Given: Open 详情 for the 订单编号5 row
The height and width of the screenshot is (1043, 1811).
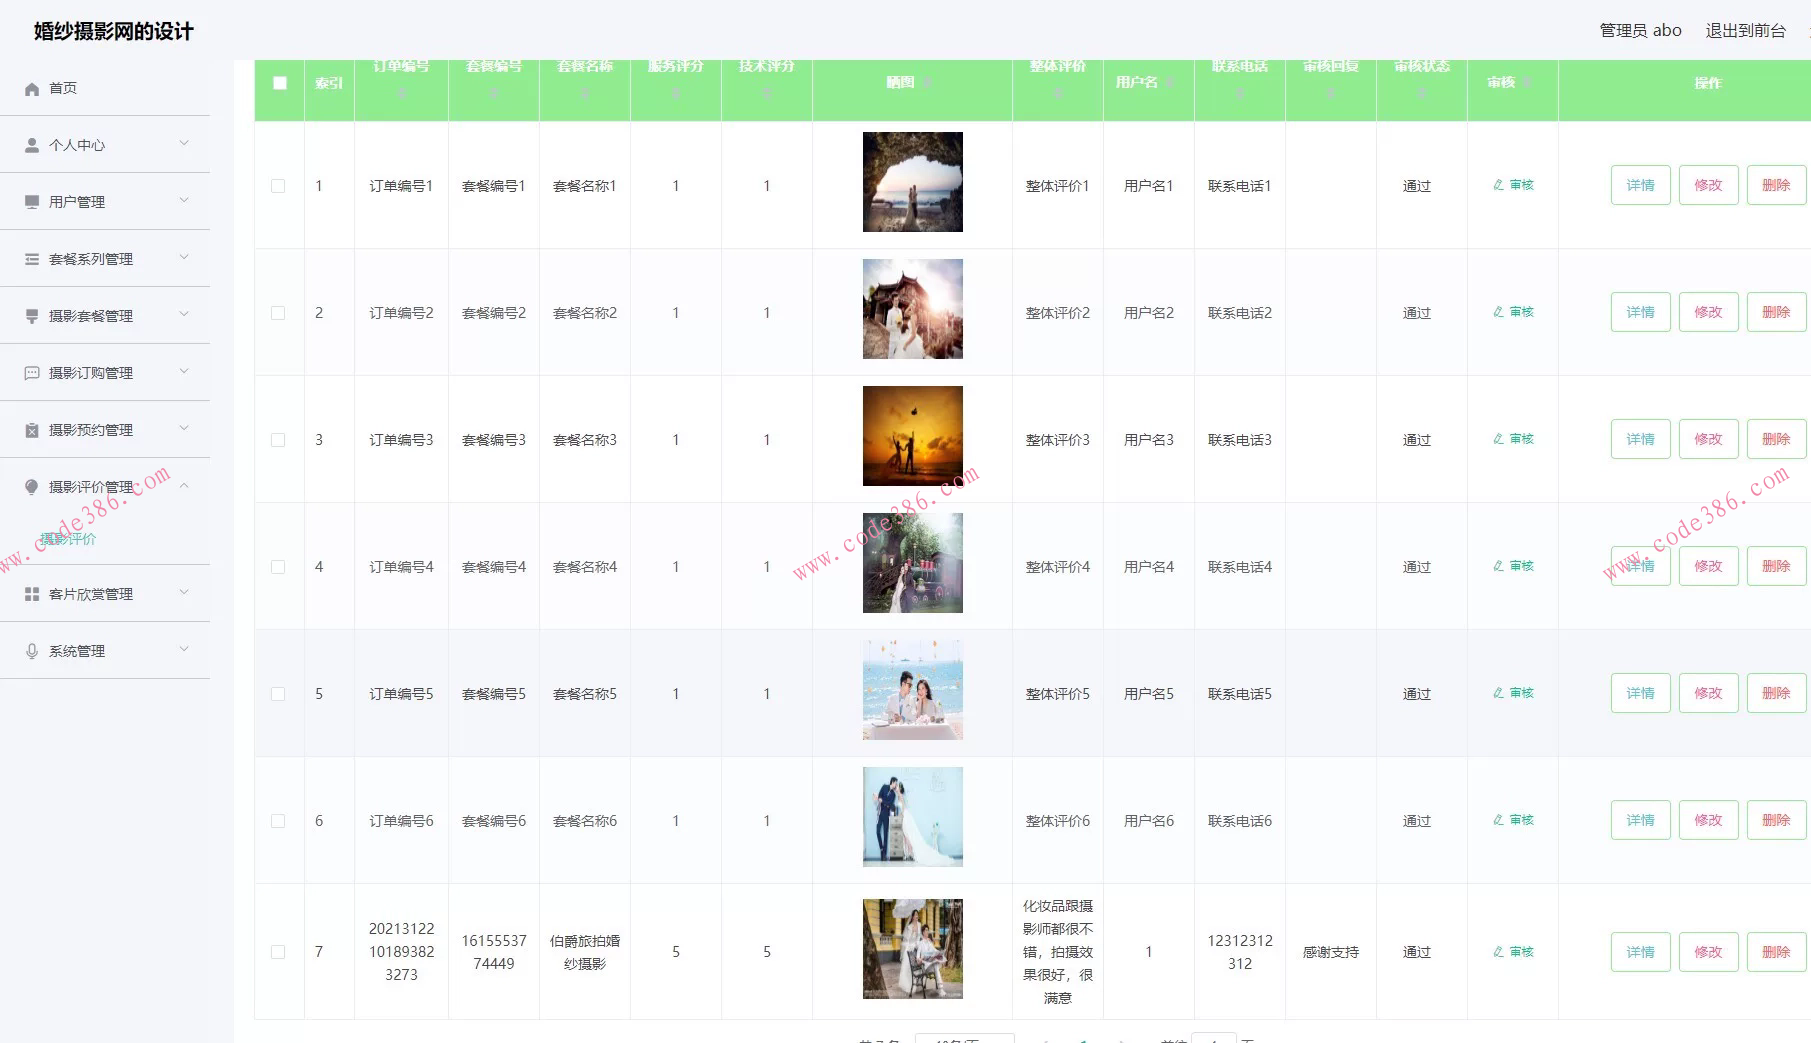Looking at the screenshot, I should point(1640,693).
